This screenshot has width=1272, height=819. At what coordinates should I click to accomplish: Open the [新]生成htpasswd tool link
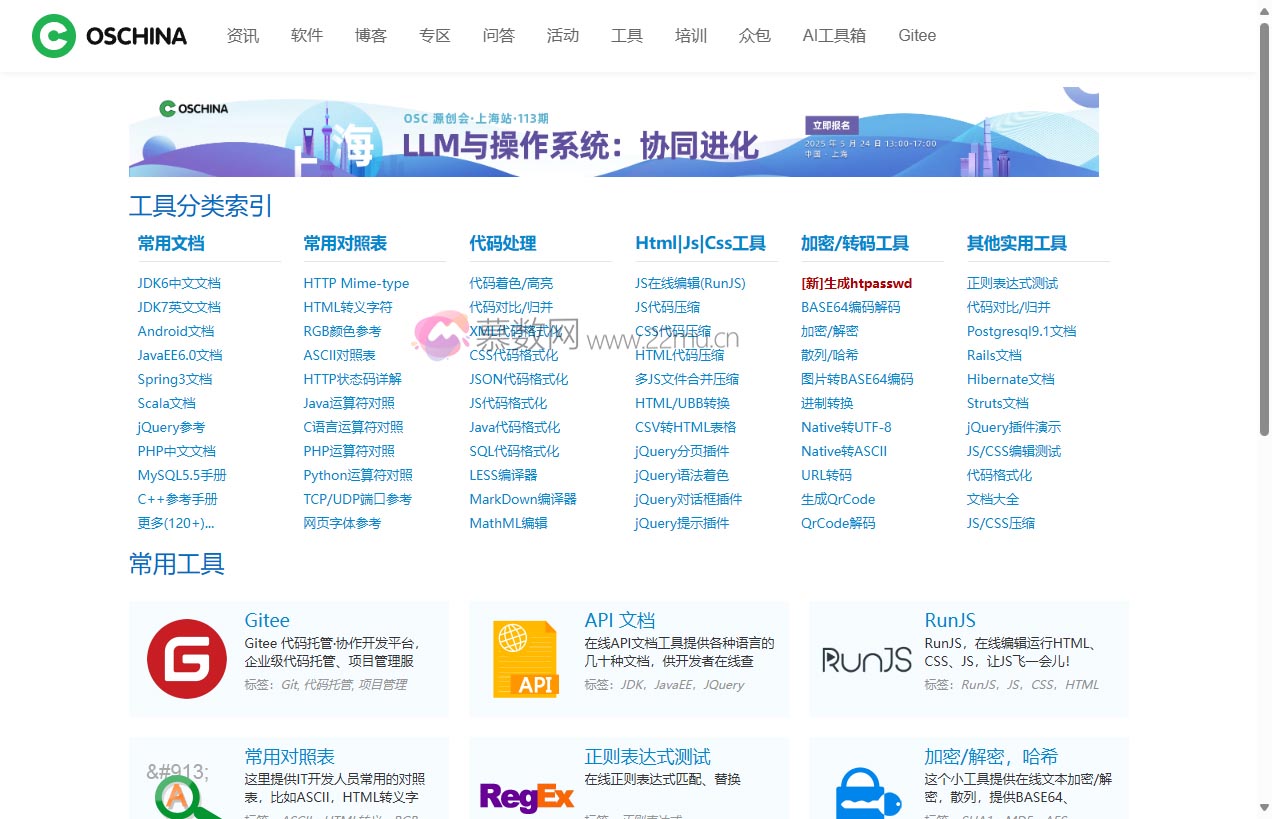856,283
